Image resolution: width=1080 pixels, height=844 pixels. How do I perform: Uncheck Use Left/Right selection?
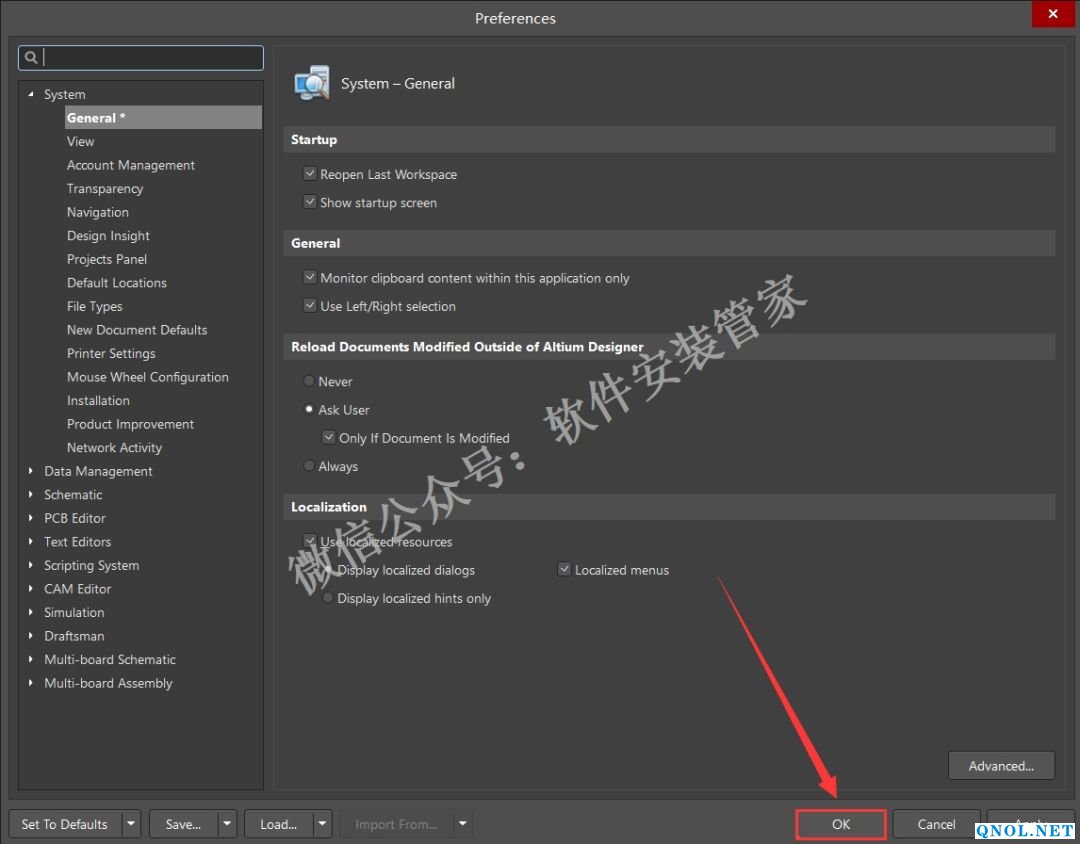(x=310, y=306)
